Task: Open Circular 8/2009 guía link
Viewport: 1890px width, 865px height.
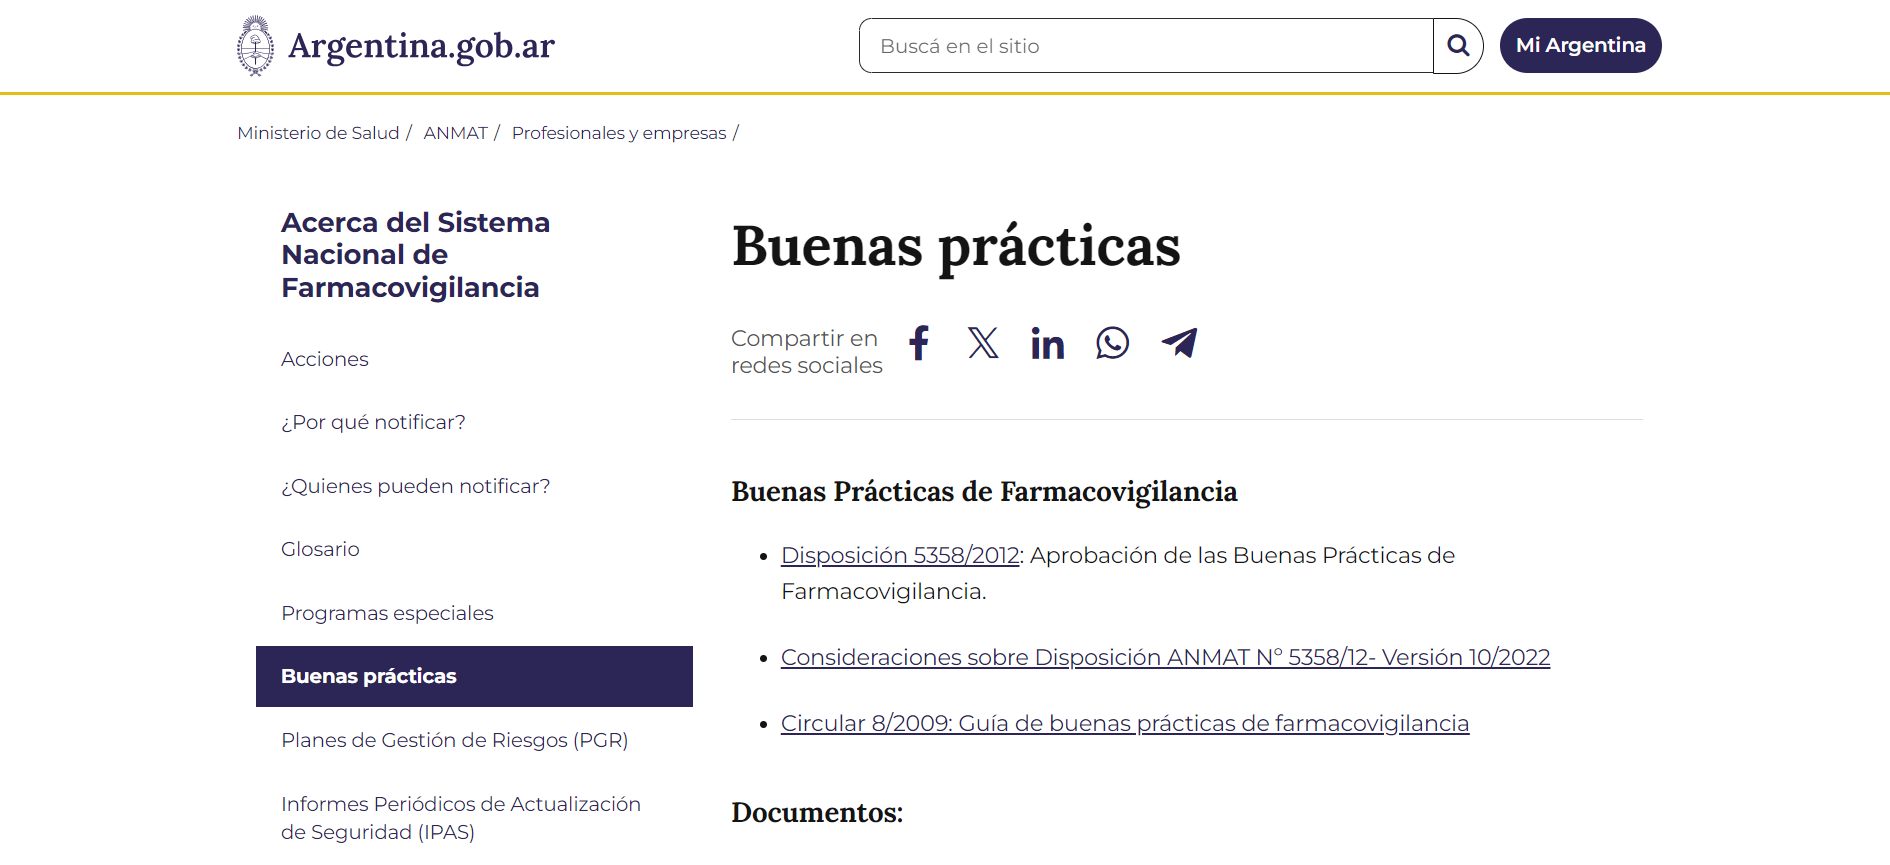Action: click(1124, 723)
